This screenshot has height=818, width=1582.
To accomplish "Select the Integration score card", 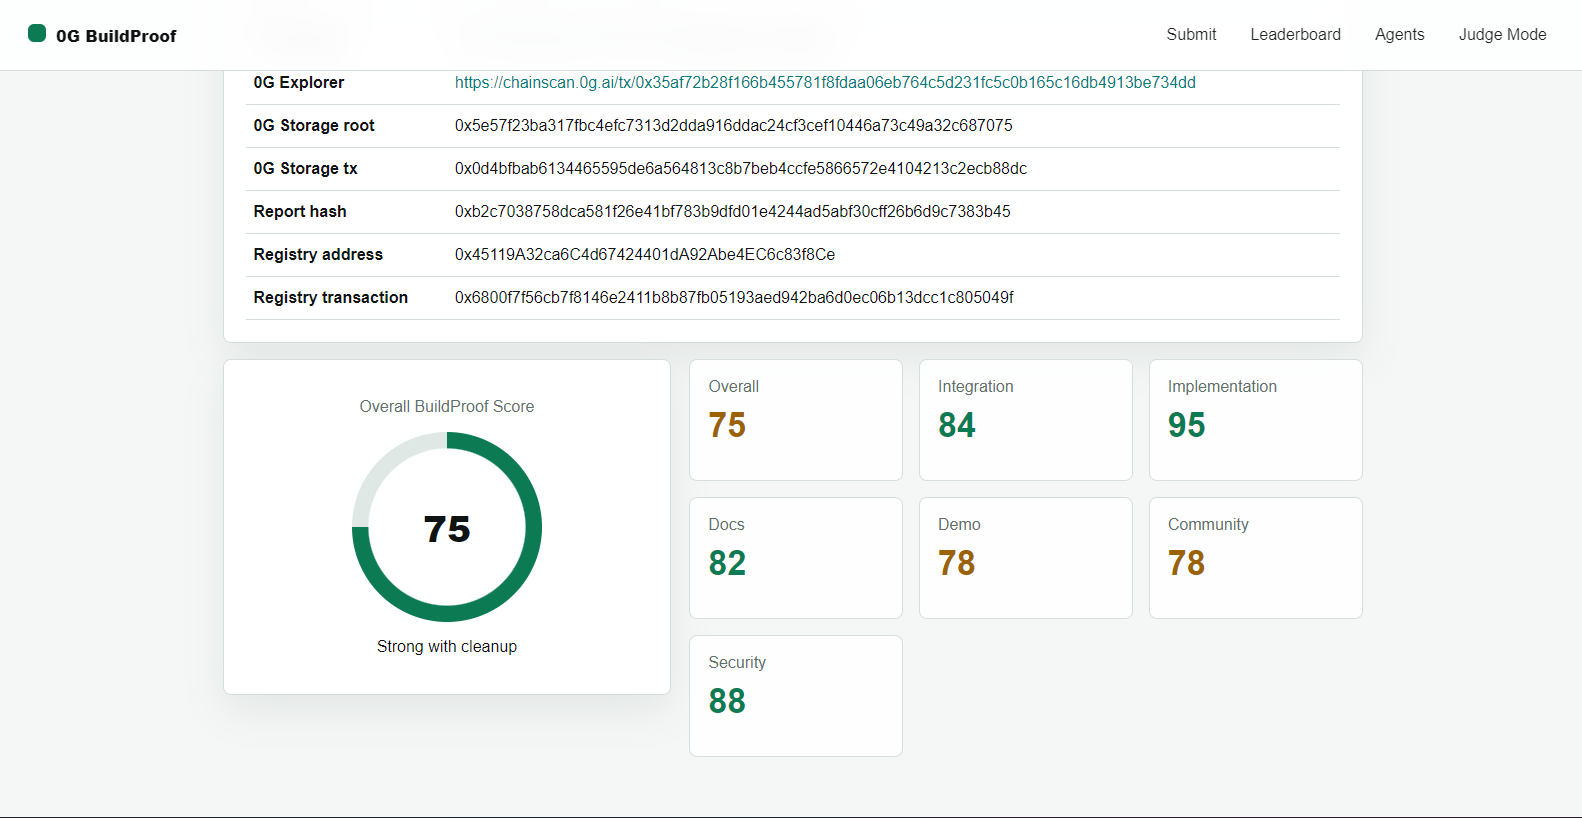I will 1025,420.
